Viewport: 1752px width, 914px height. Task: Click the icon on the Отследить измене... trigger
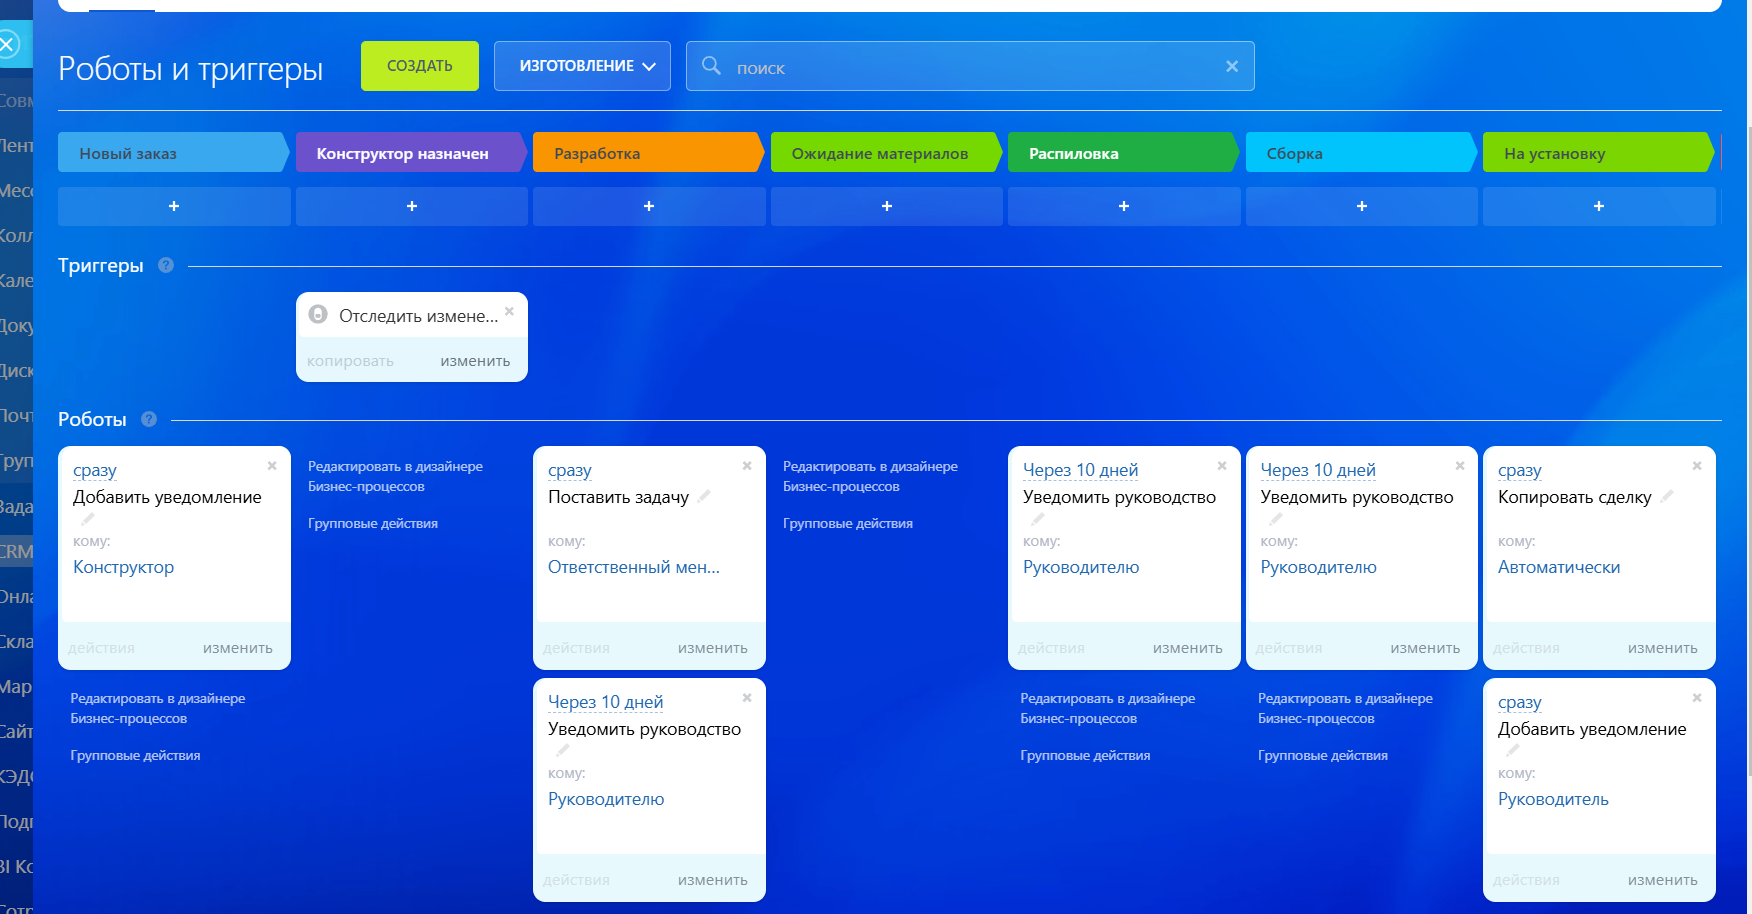318,314
